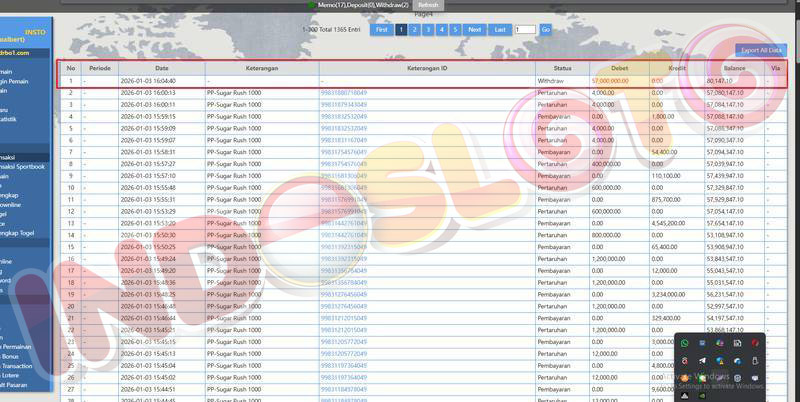
Task: Jump to page 5 of entries
Action: pyautogui.click(x=455, y=30)
